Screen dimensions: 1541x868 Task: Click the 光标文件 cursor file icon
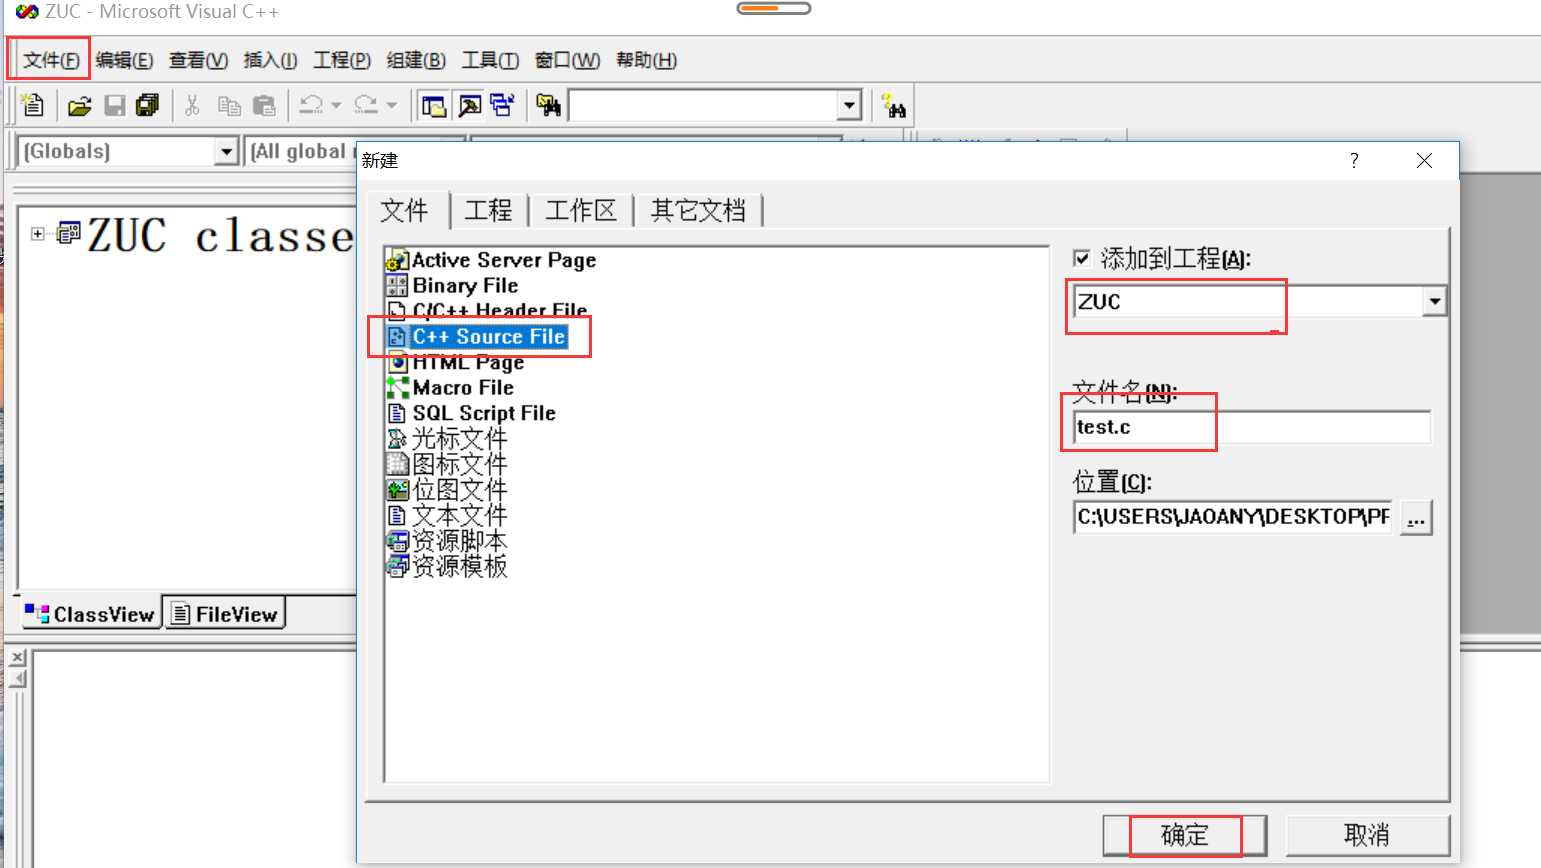pyautogui.click(x=397, y=439)
